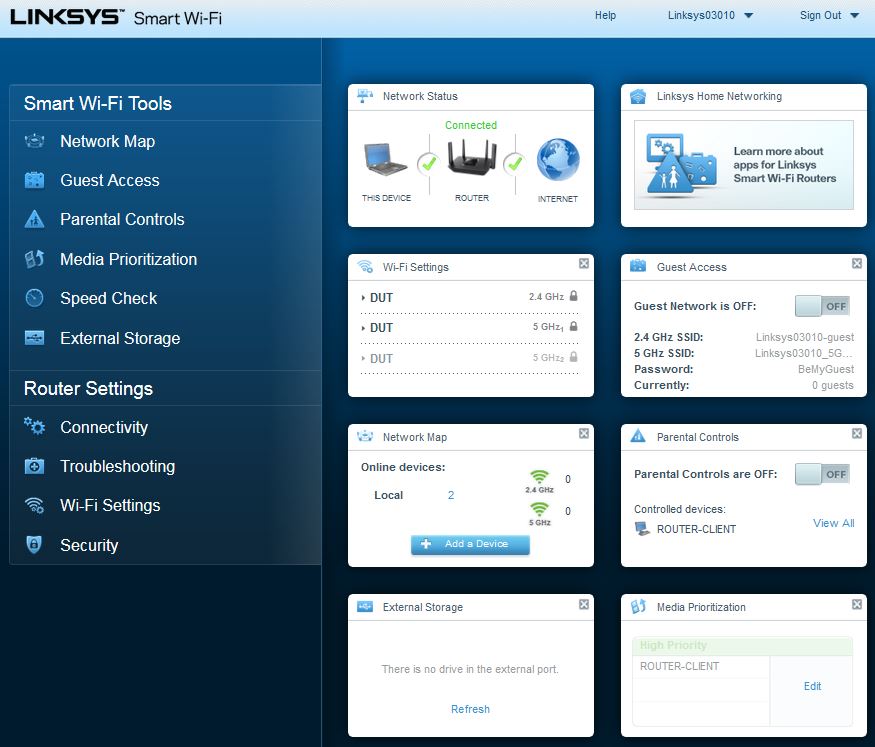Click the Speed Check gauge icon
Viewport: 875px width, 747px height.
35,298
